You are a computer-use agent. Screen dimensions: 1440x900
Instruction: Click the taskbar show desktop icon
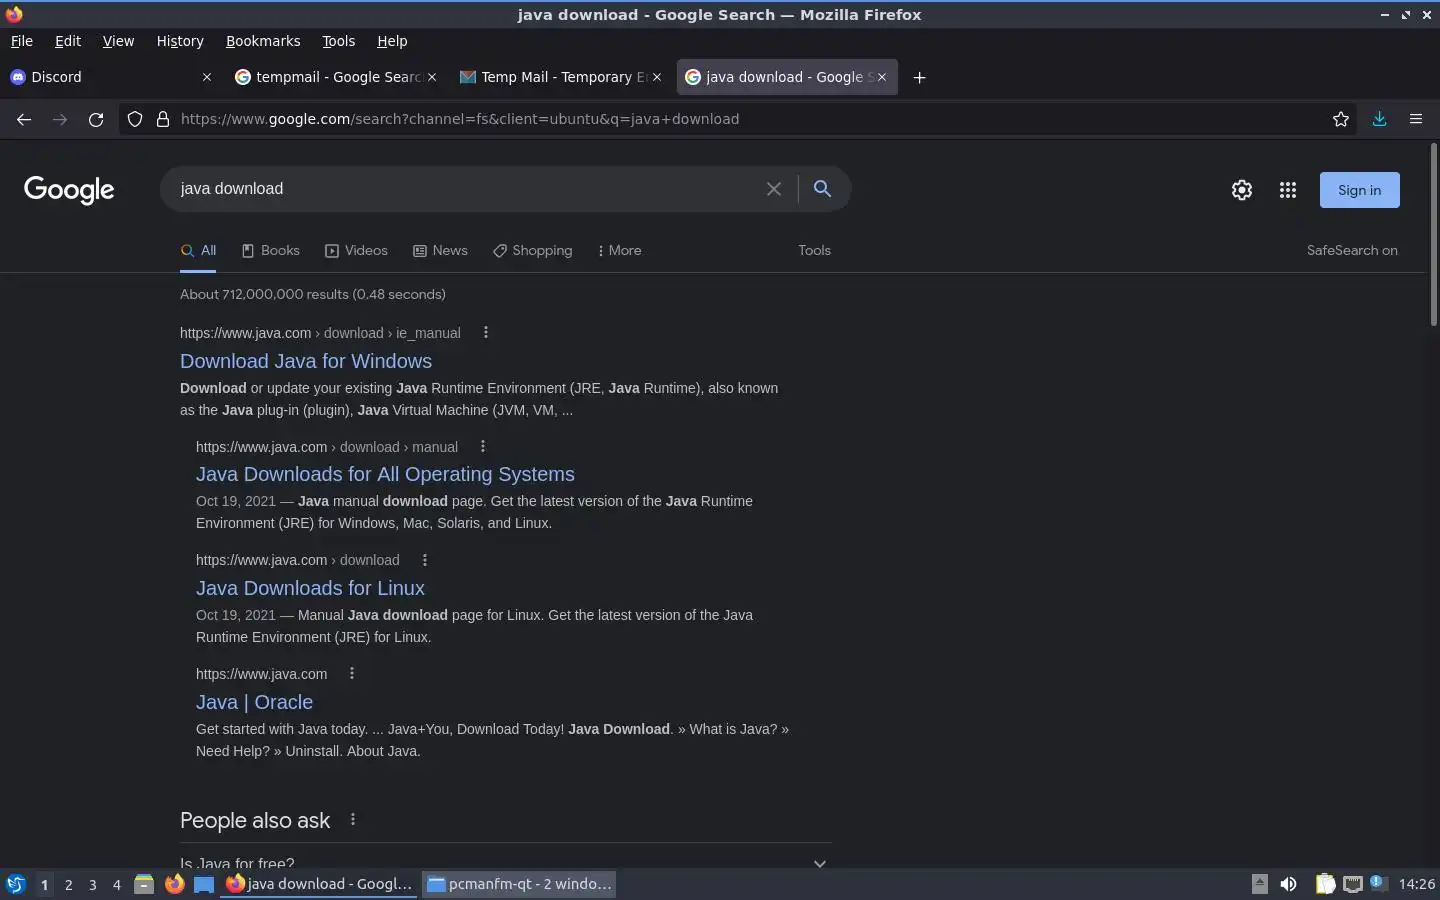pos(204,884)
